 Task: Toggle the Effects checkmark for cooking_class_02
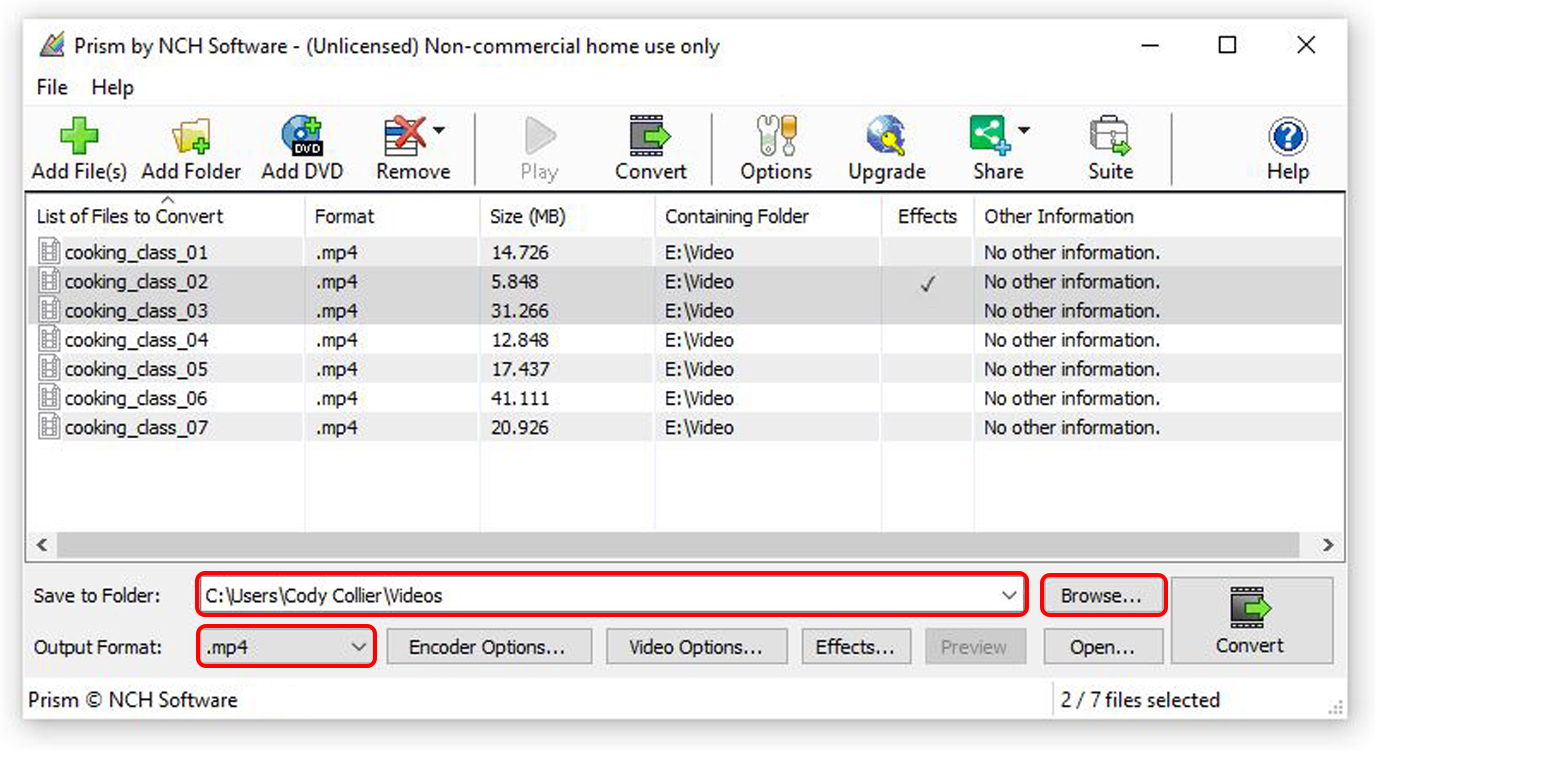click(927, 283)
